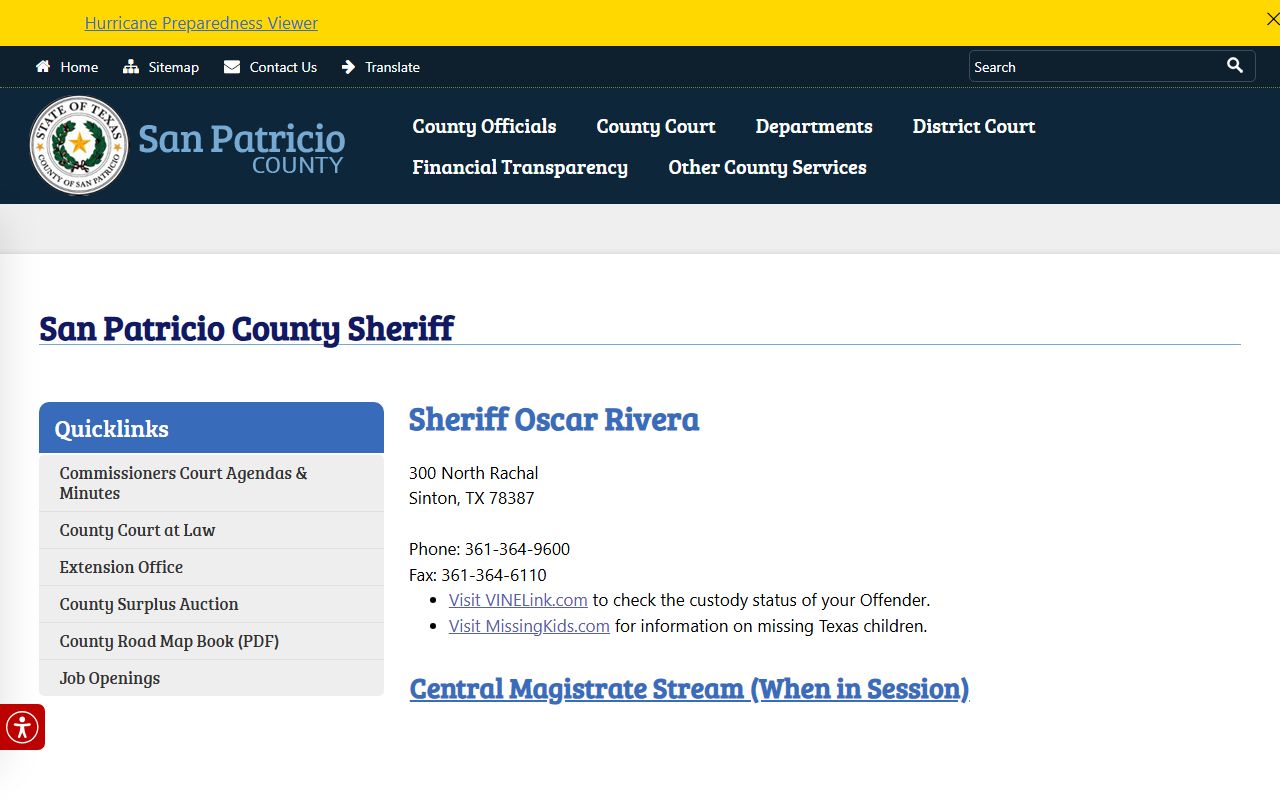The height and width of the screenshot is (800, 1280).
Task: Open the District Court menu
Action: (x=974, y=126)
